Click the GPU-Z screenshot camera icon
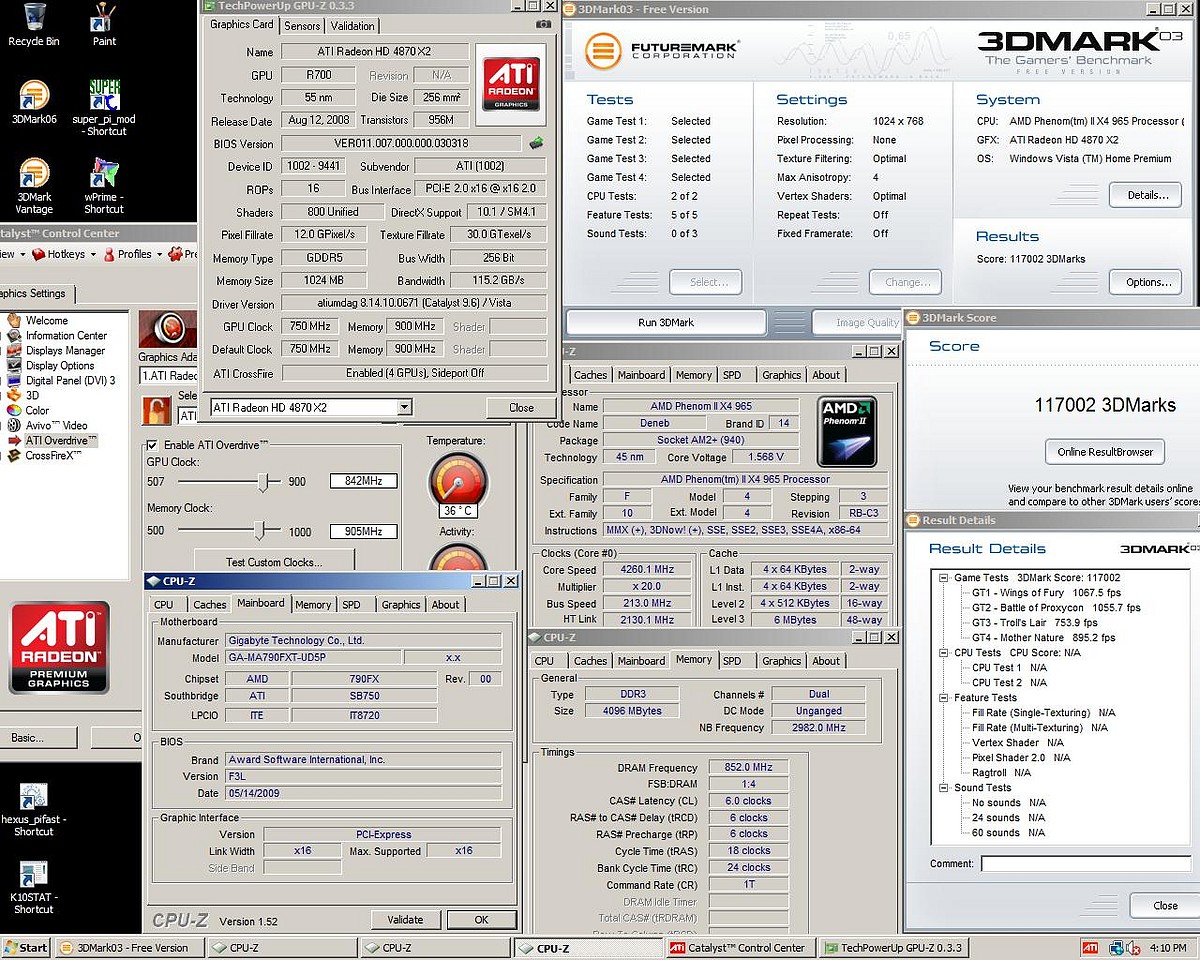 tap(543, 24)
